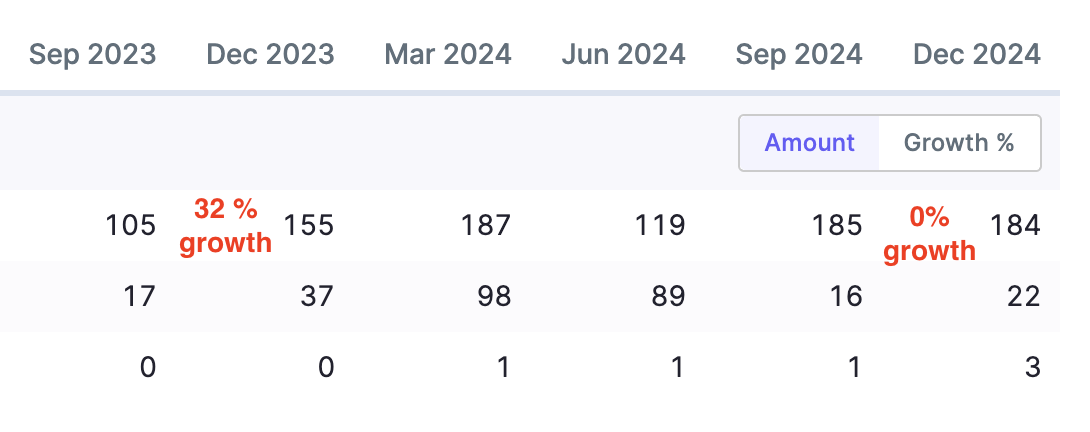Select the Amount toggle option
This screenshot has height=432, width=1090.
(809, 143)
